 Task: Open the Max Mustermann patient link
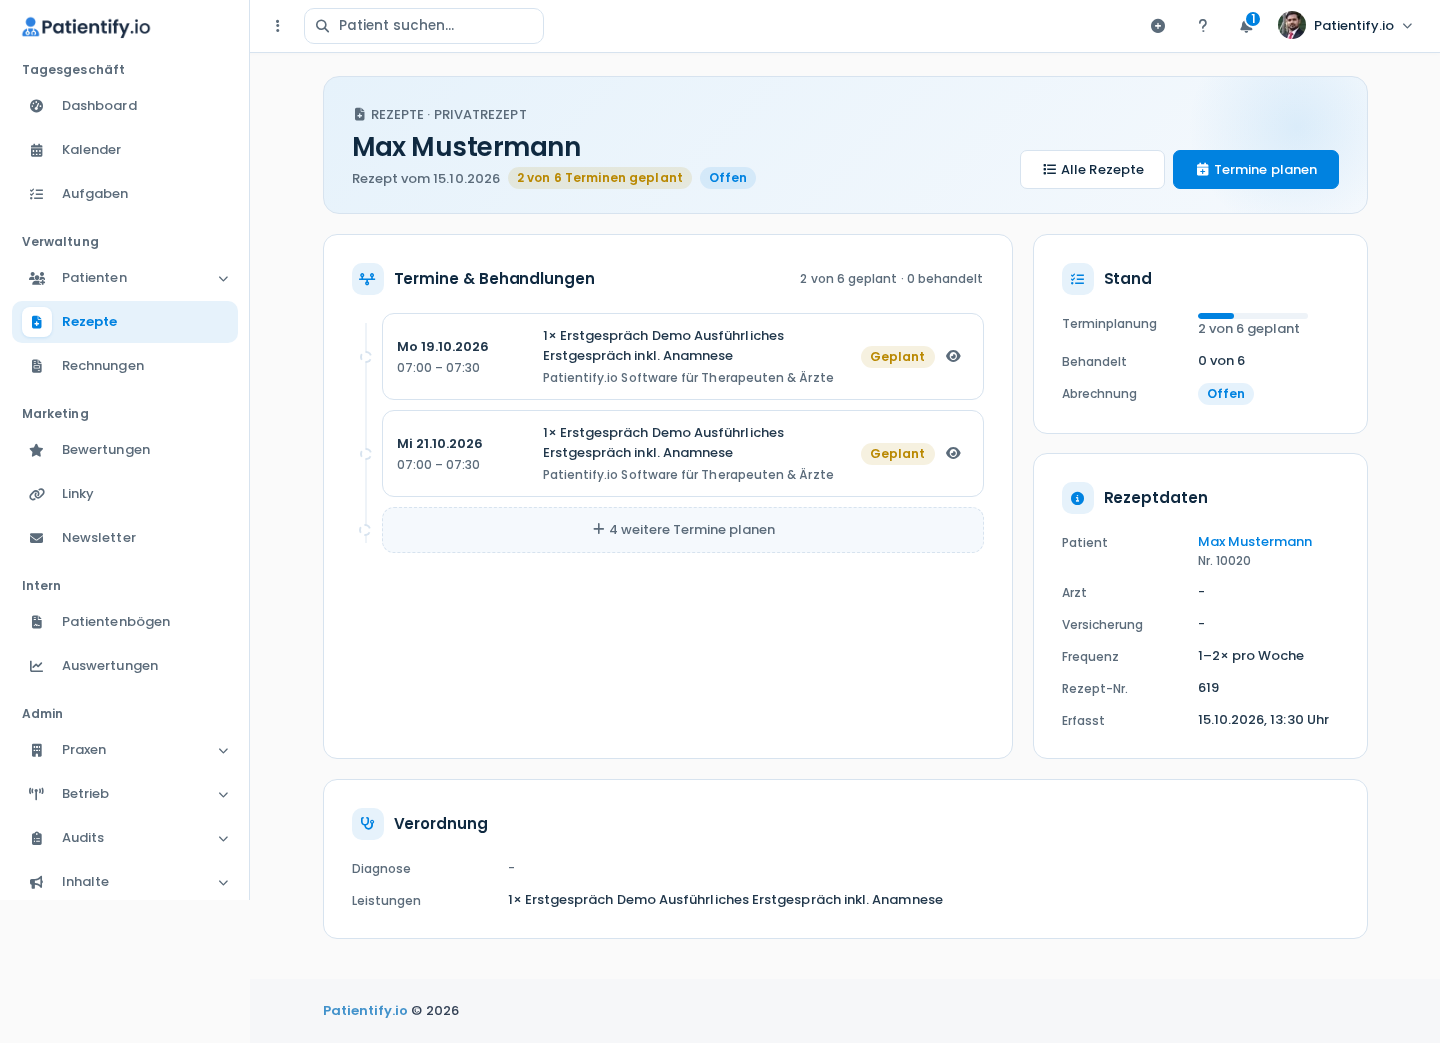pos(1255,542)
